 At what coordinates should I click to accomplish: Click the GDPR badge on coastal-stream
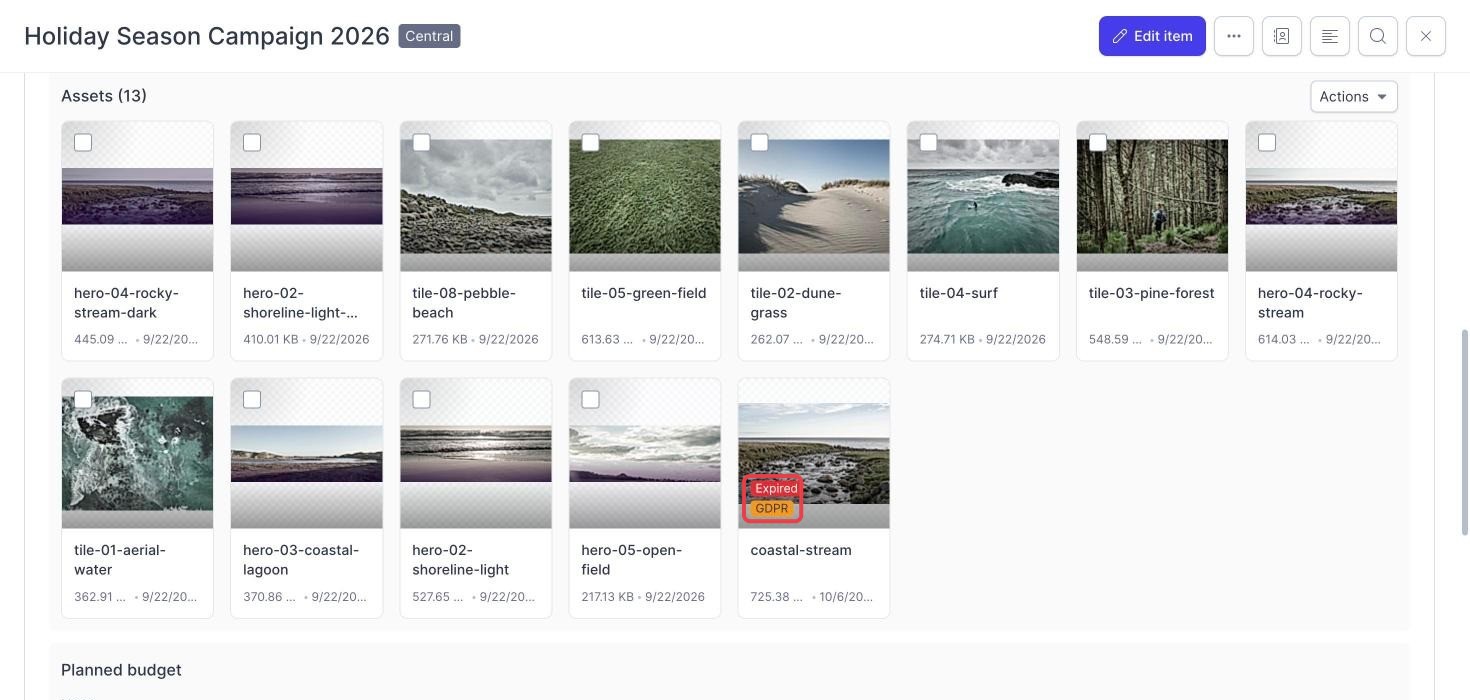[772, 509]
